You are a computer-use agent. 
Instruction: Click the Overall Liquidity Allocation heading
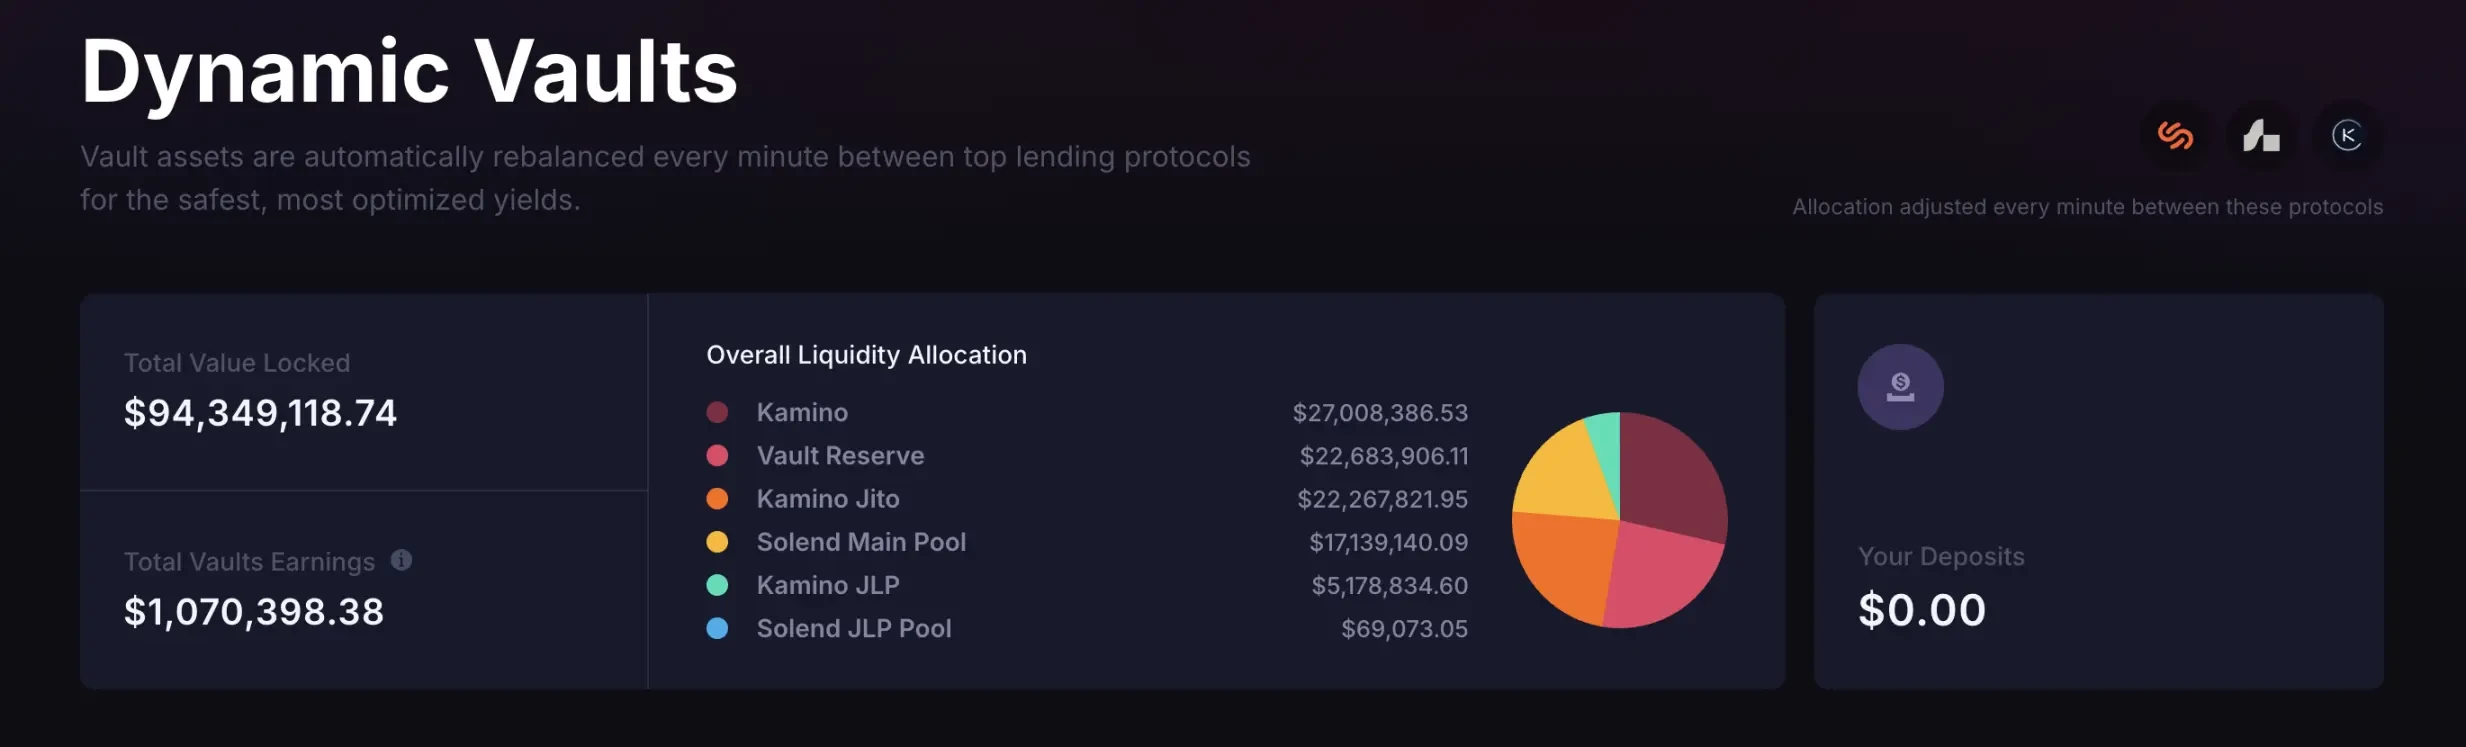tap(866, 354)
